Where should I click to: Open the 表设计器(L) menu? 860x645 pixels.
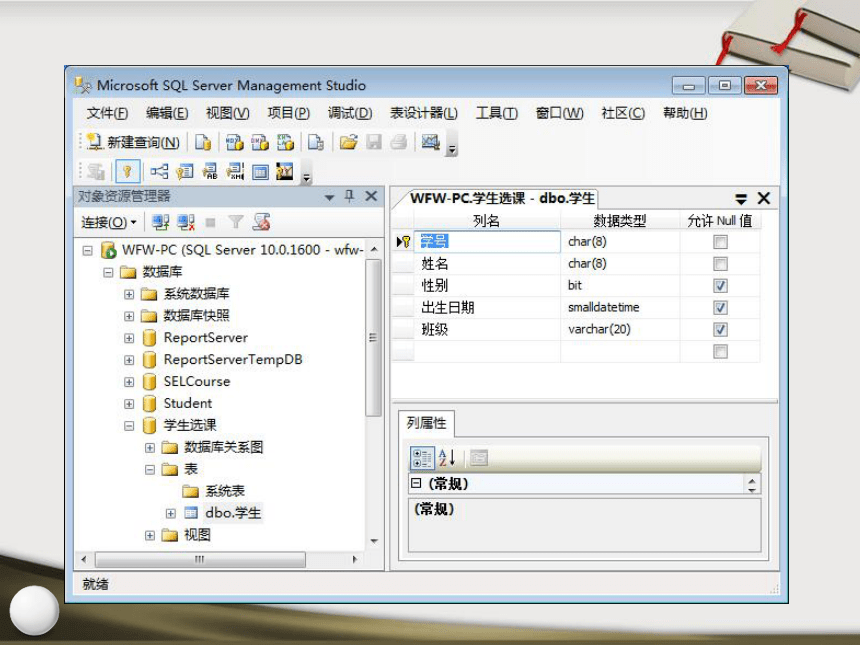(423, 113)
